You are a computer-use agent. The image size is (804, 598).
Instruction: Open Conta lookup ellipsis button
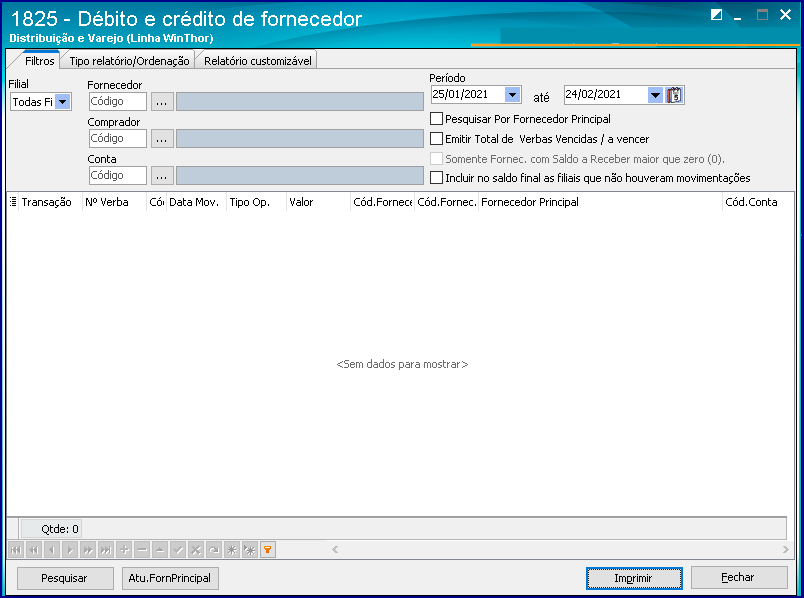pyautogui.click(x=162, y=175)
